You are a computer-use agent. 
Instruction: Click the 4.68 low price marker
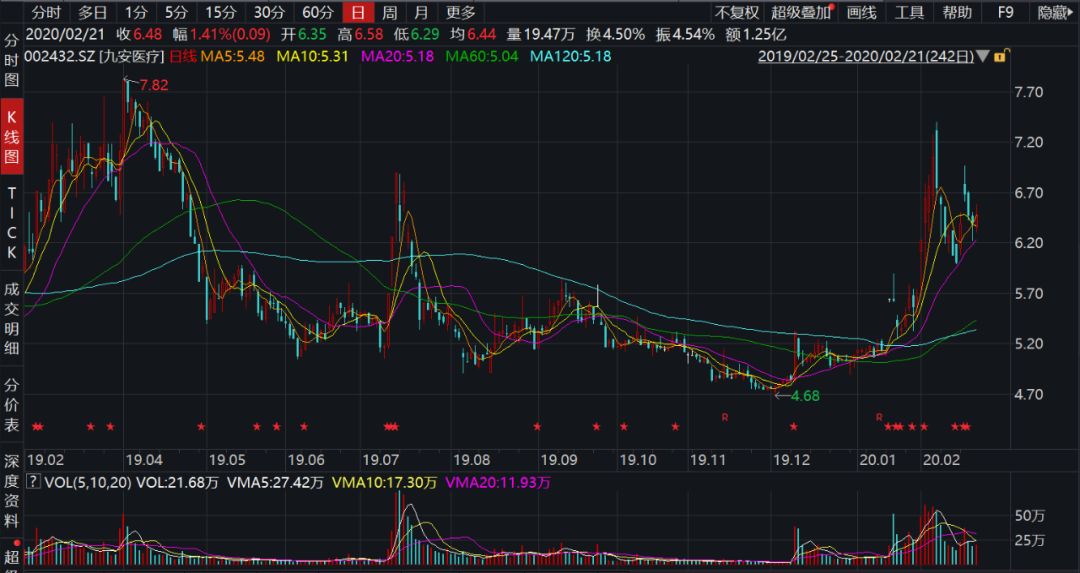tap(804, 396)
